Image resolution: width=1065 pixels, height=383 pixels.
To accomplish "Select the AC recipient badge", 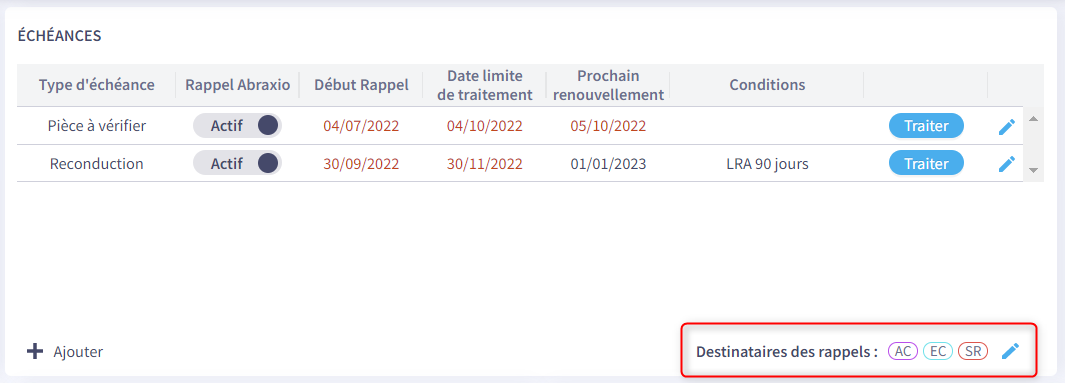I will coord(903,351).
